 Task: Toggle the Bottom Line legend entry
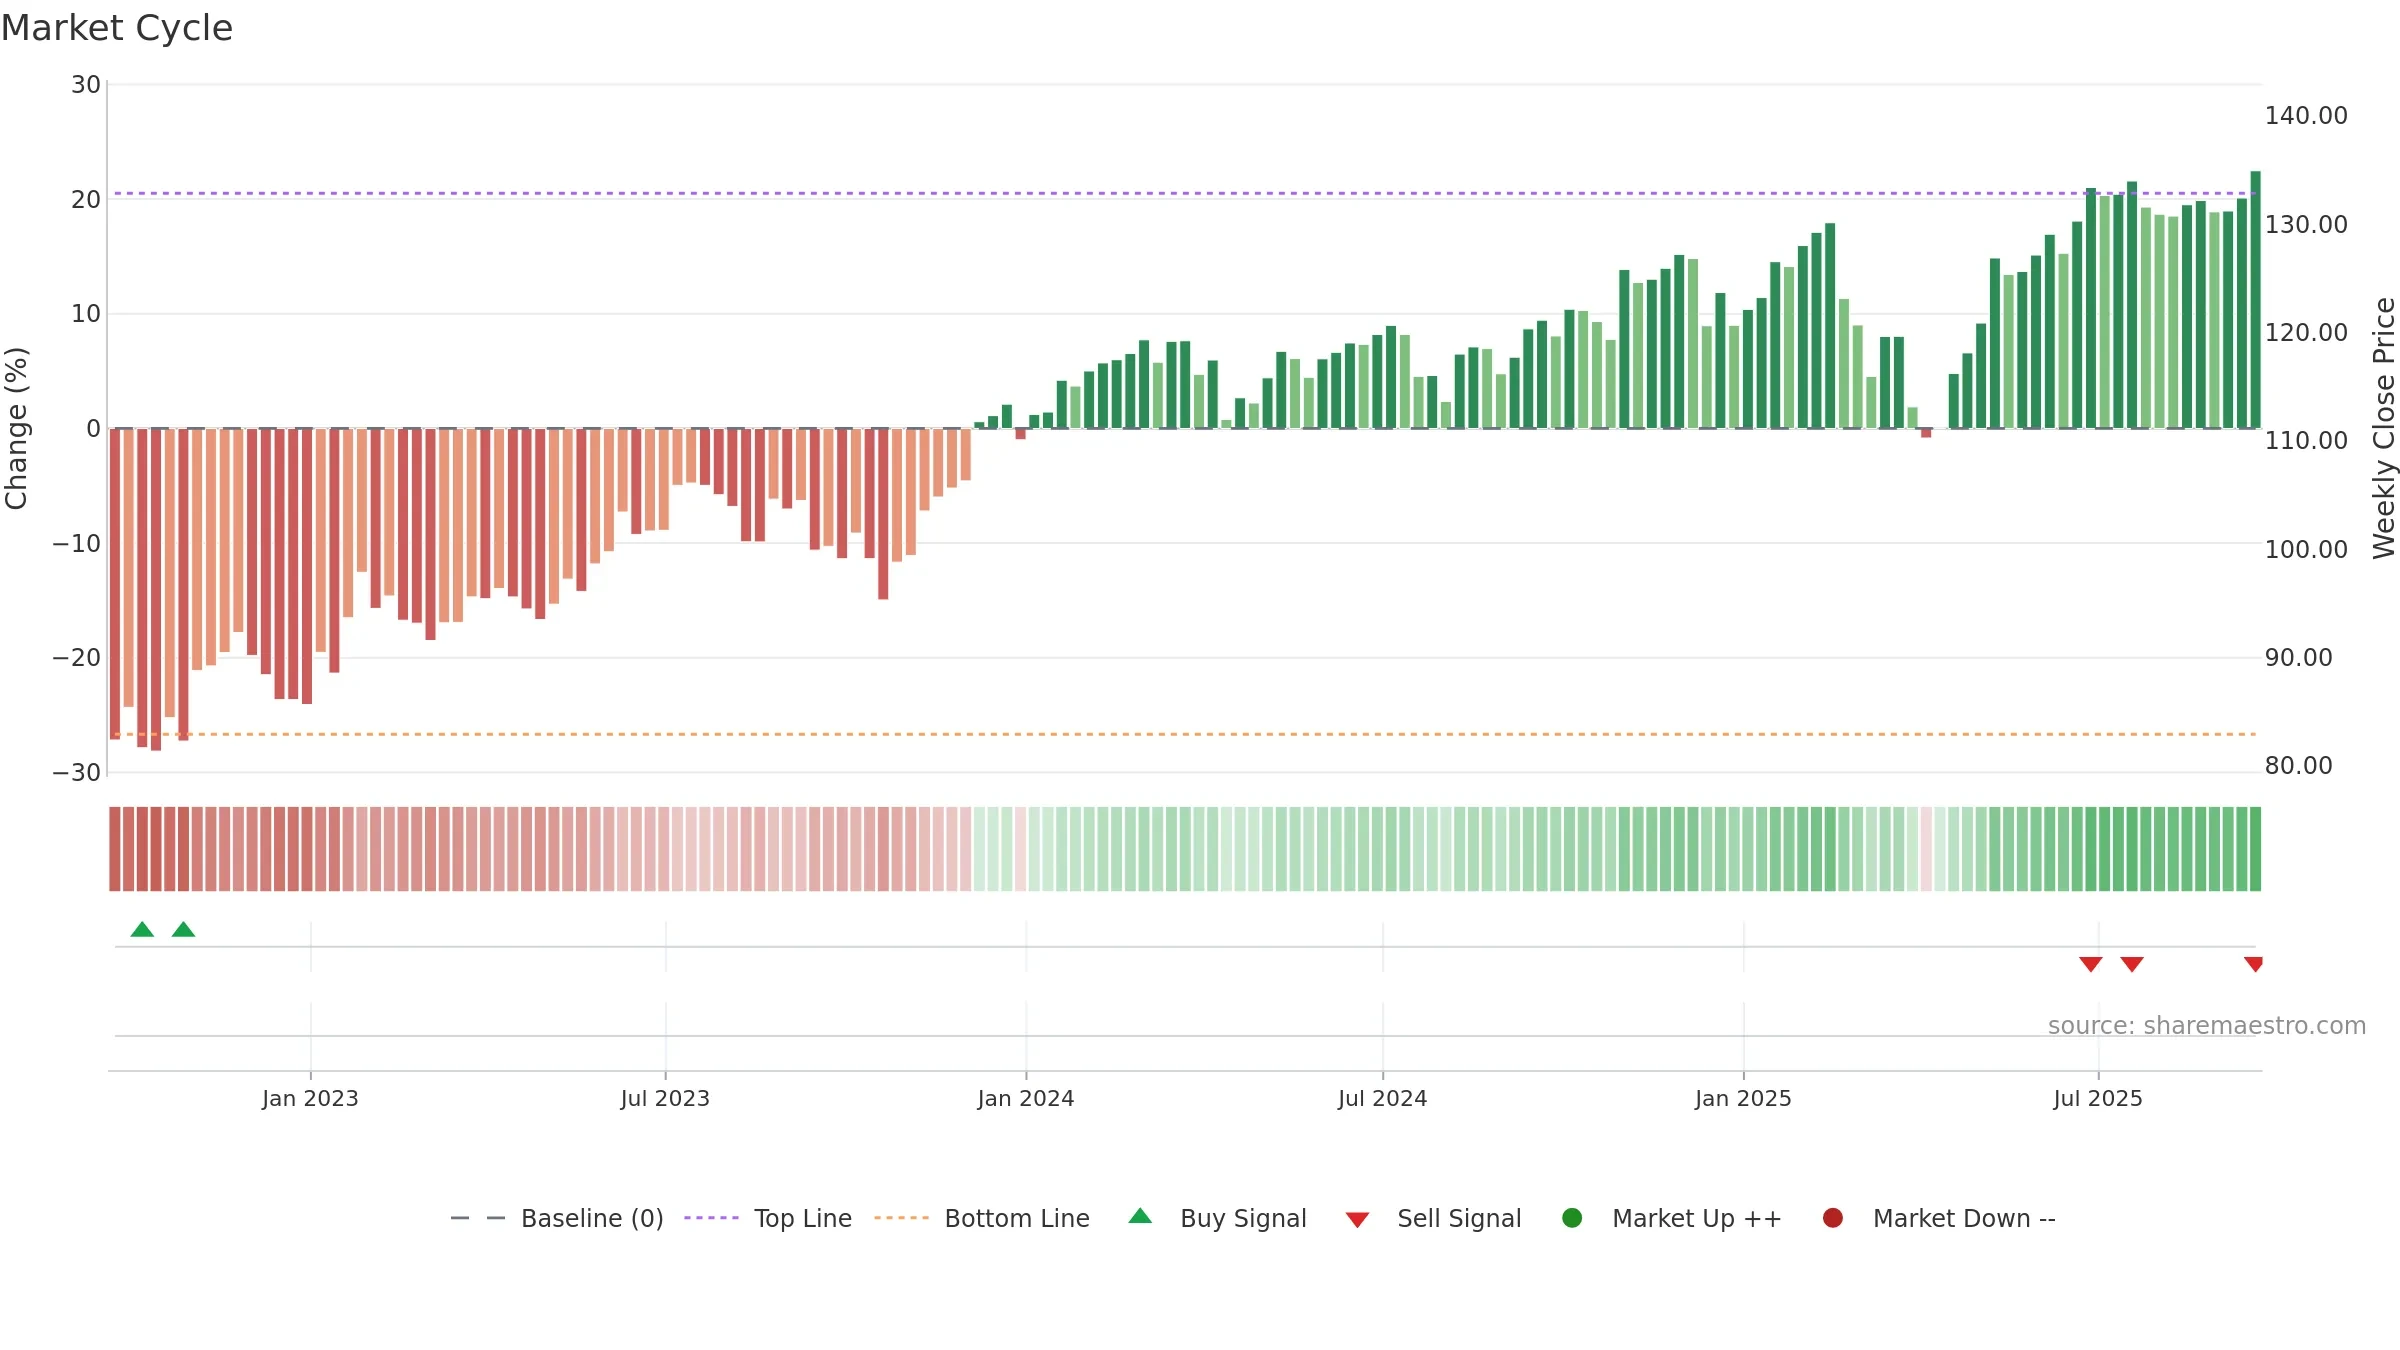[x=982, y=1218]
